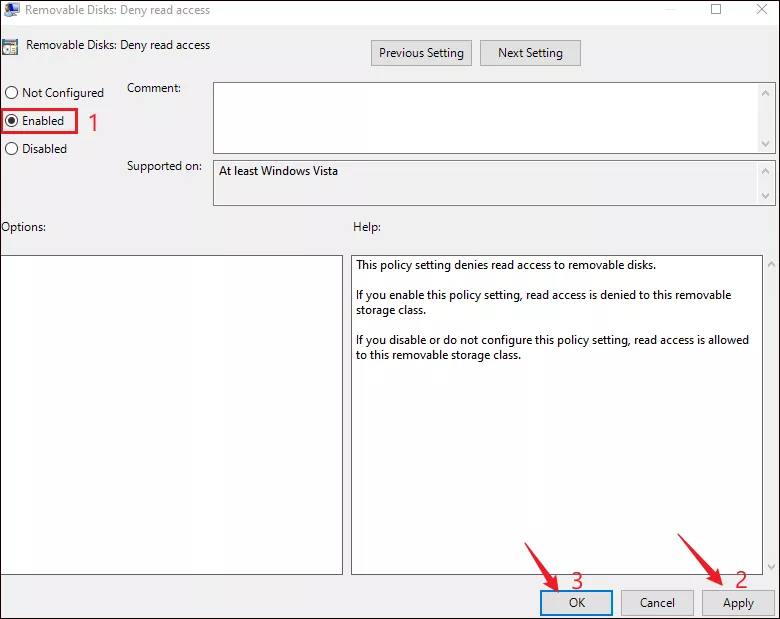
Task: Click the 'Options:' label
Action: 23,227
